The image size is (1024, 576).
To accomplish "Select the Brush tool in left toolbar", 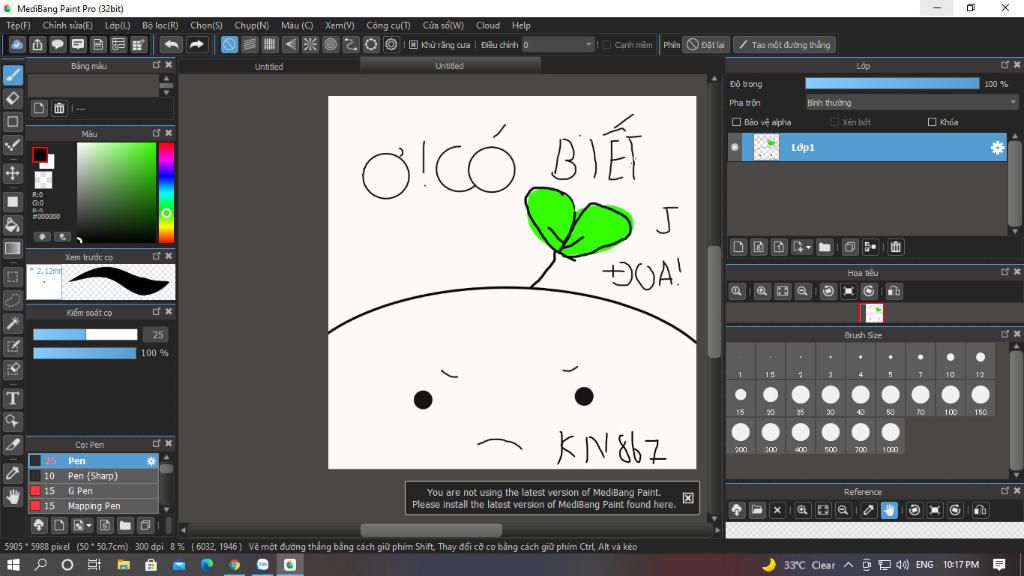I will click(x=13, y=74).
